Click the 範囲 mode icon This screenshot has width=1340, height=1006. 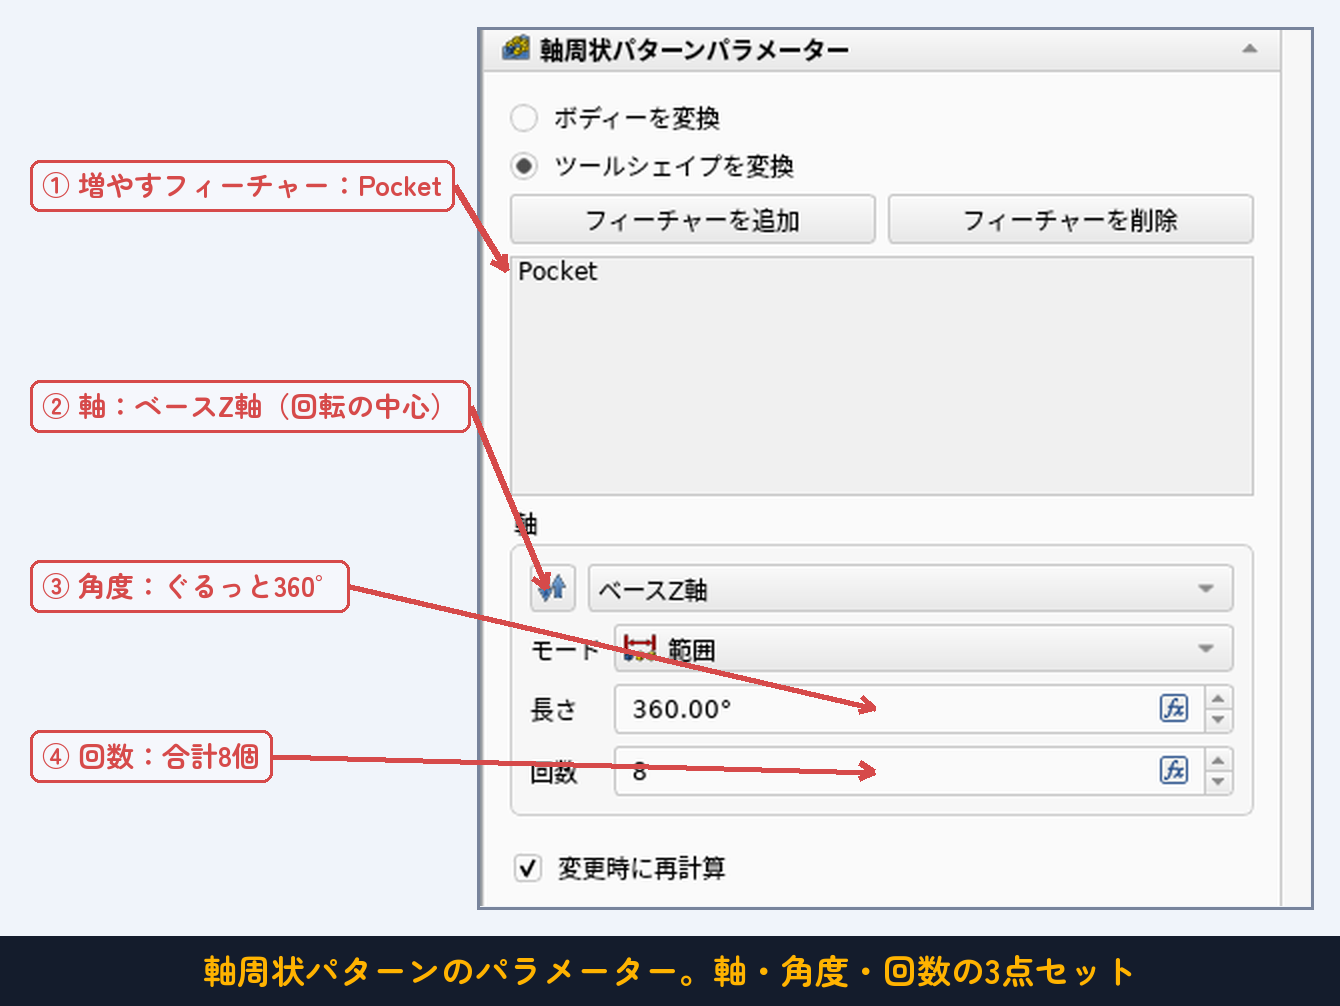[639, 648]
